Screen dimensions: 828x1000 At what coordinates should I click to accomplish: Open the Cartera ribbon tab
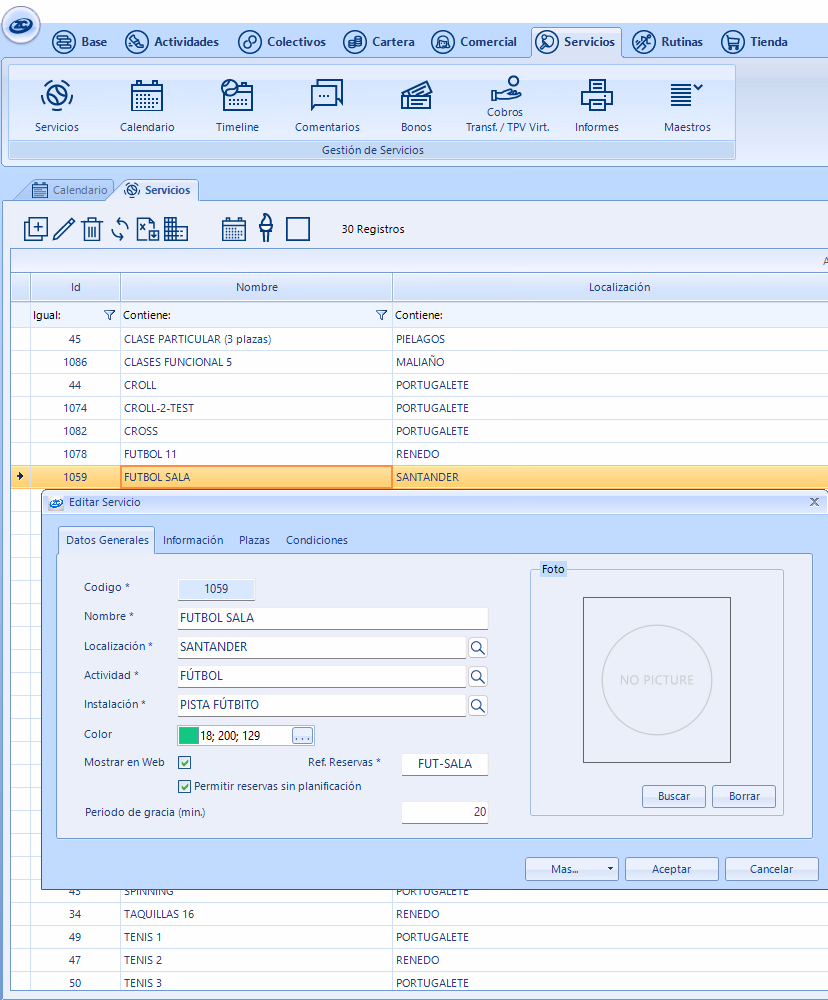pos(379,42)
